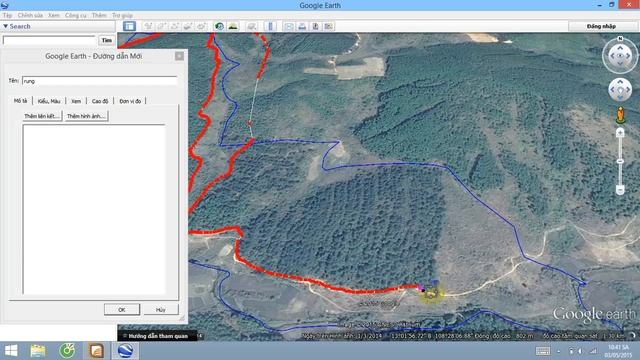This screenshot has height=360, width=640.
Task: Open the green browser taskbar icon
Action: [x=67, y=351]
